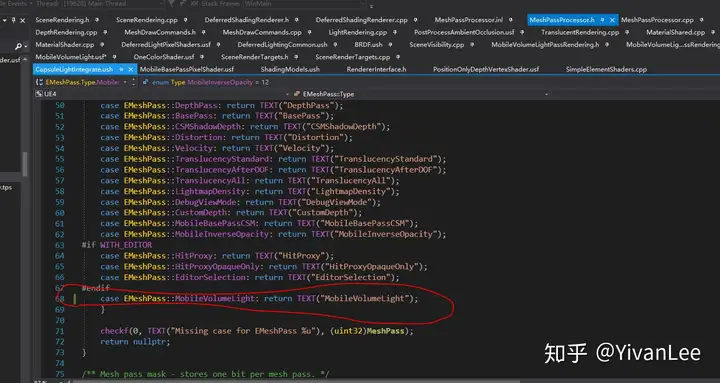The image size is (720, 383).
Task: Open left panel window position dropdown arrow
Action: (x=5, y=20)
